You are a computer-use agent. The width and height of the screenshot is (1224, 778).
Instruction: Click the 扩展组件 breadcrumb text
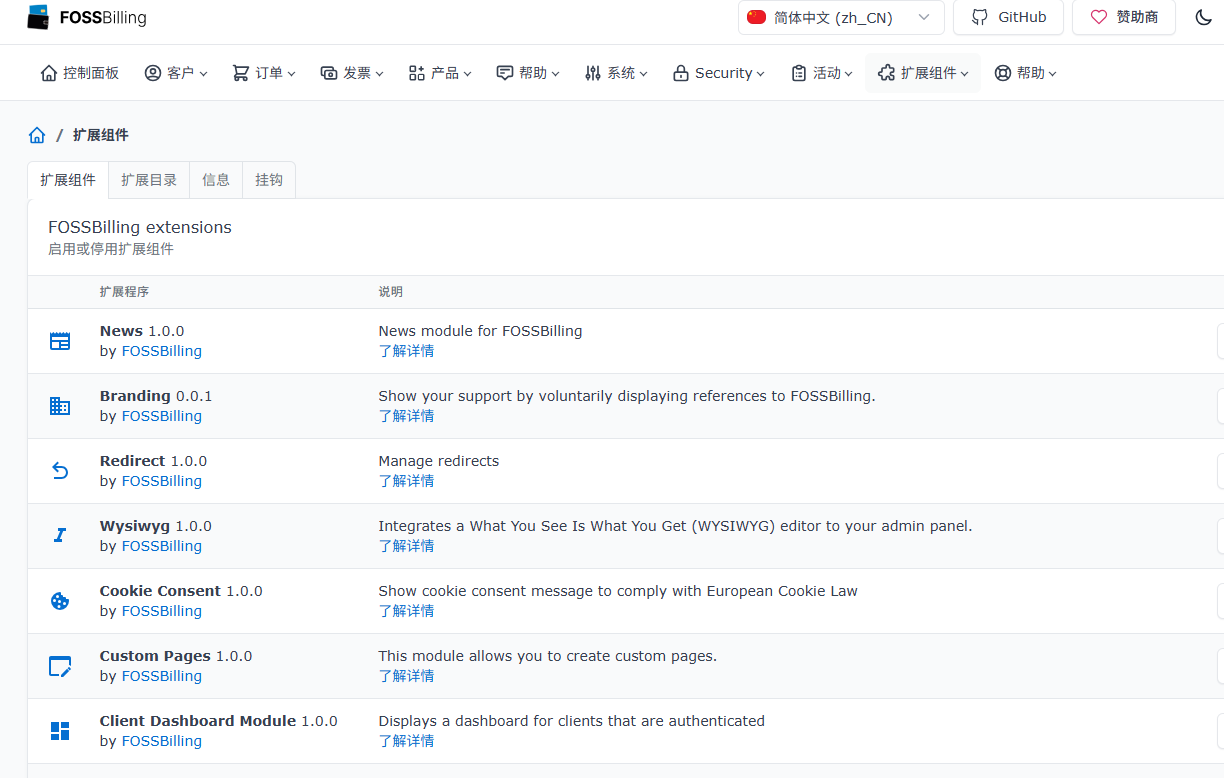point(100,135)
